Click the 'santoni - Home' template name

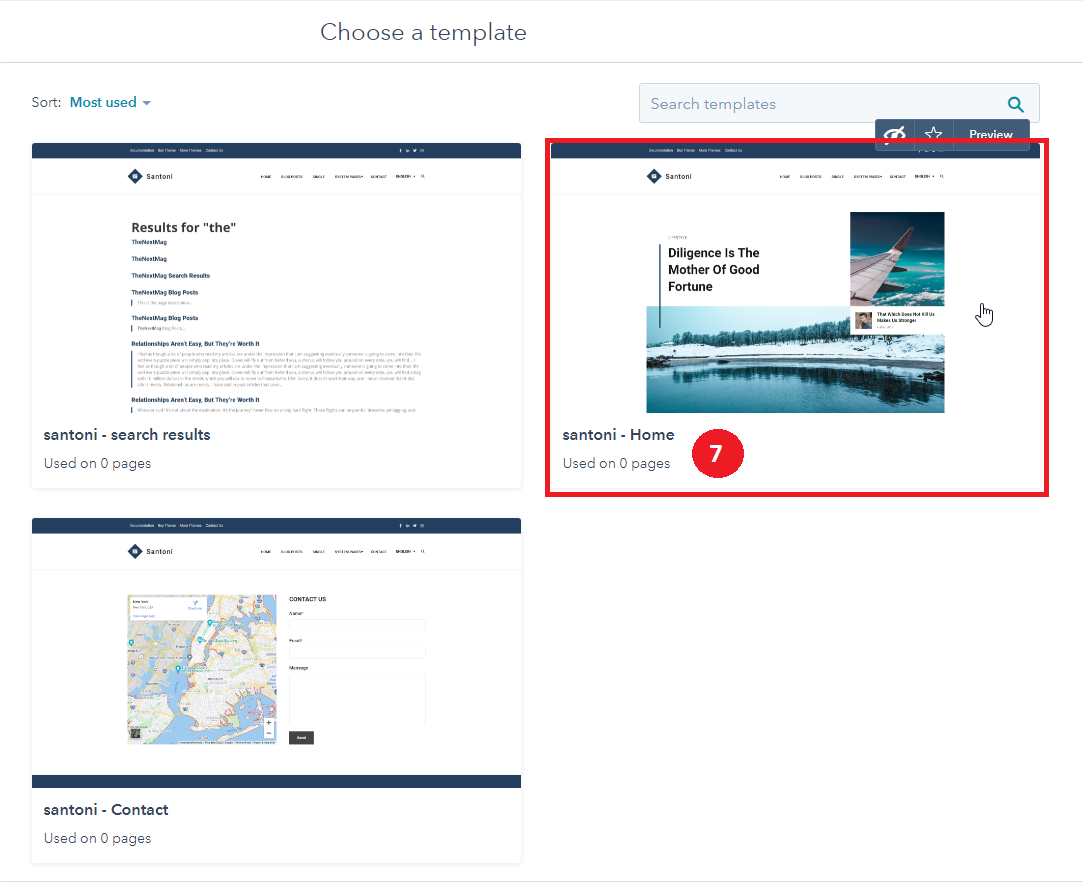(618, 435)
